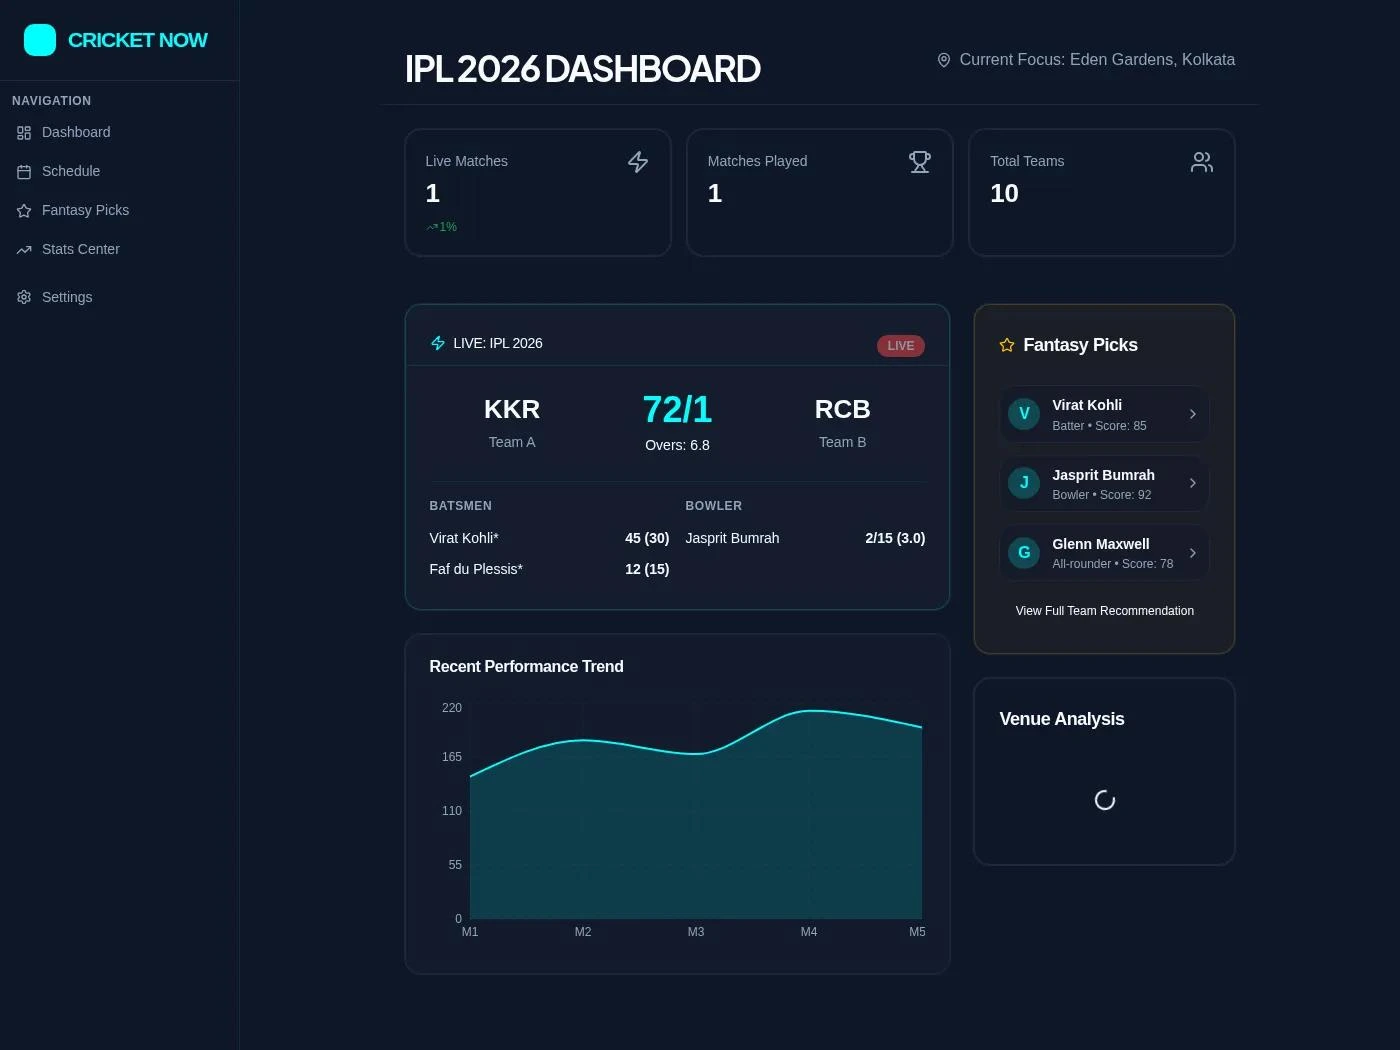Click the 220 value on chart y-axis
Screen dimensions: 1400x1050
452,708
